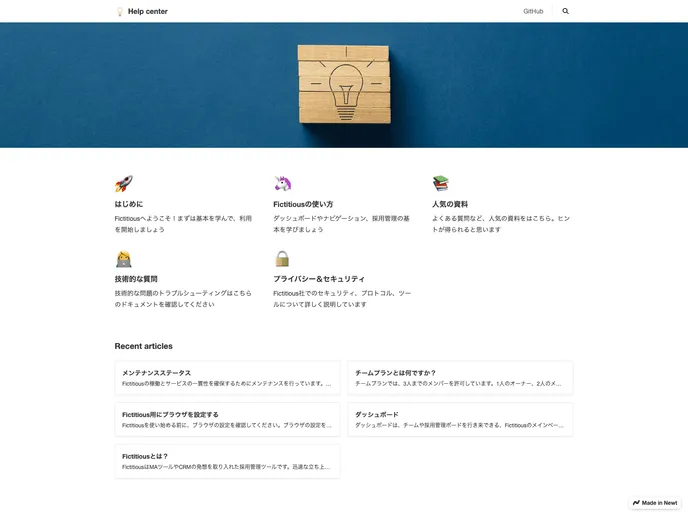The width and height of the screenshot is (688, 512).
Task: Open the はじめに category heading
Action: click(x=129, y=204)
